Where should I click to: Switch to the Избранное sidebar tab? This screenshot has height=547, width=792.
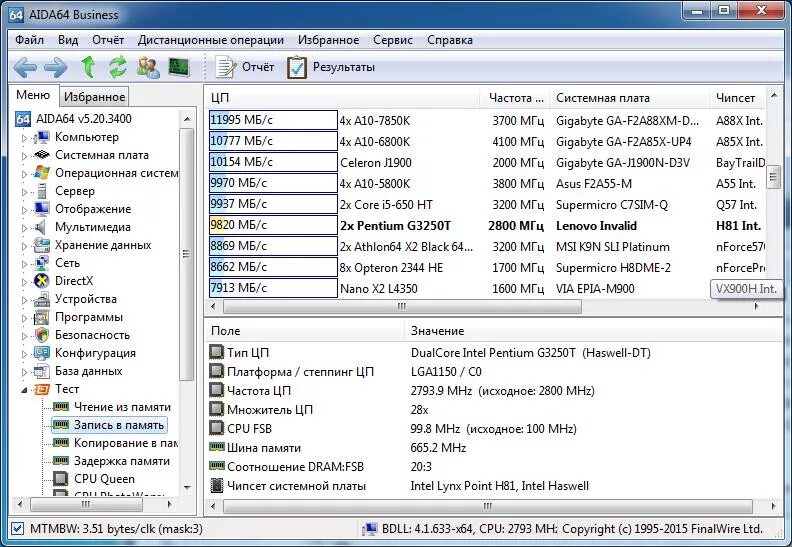click(x=94, y=96)
